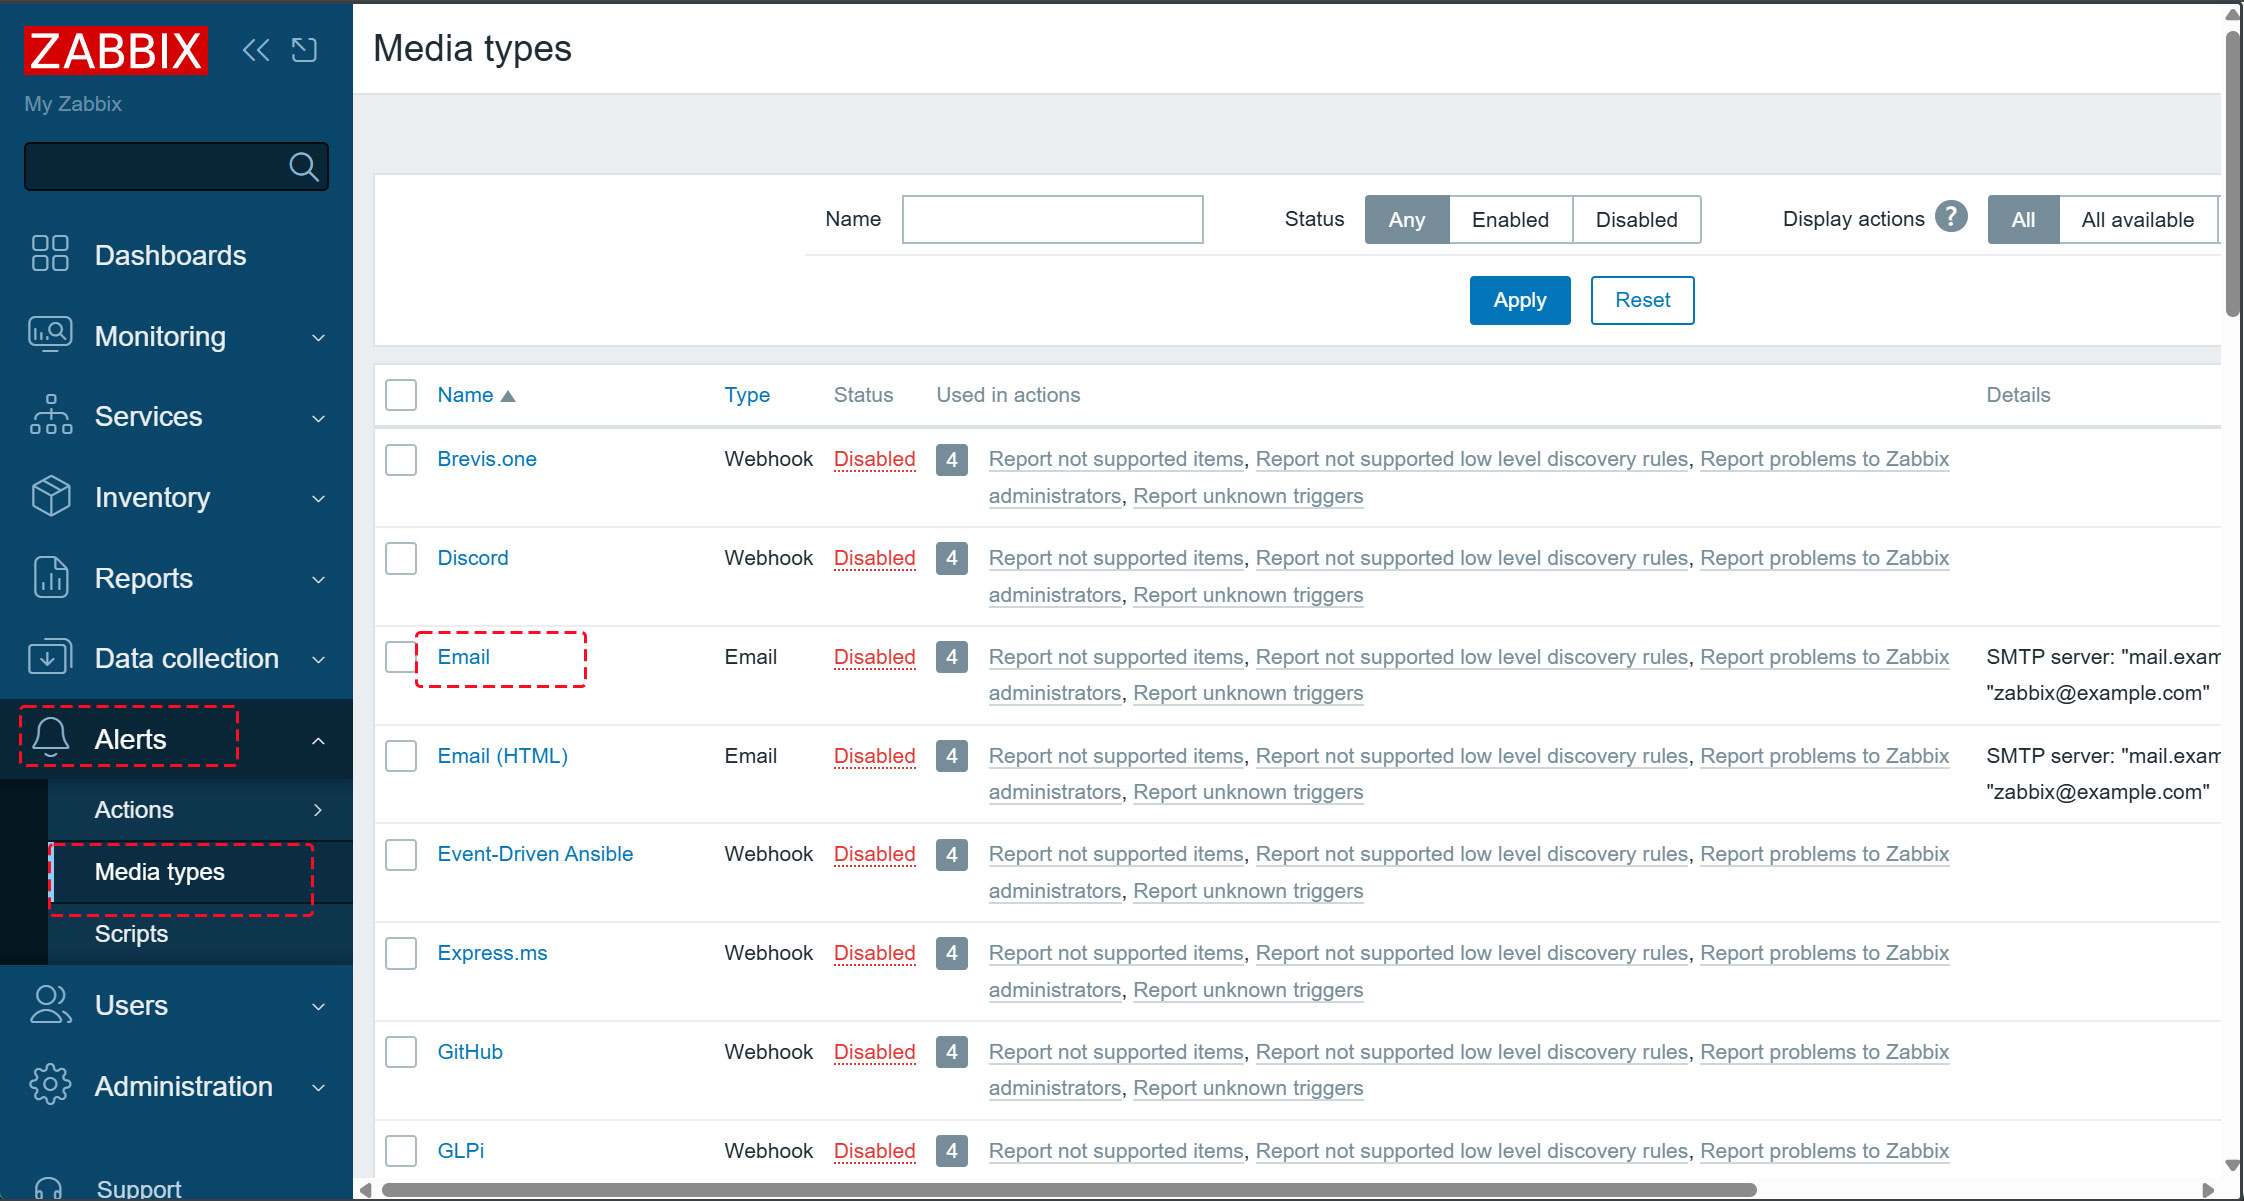The width and height of the screenshot is (2244, 1201).
Task: Click the horizontal scrollbar at bottom
Action: [1068, 1190]
